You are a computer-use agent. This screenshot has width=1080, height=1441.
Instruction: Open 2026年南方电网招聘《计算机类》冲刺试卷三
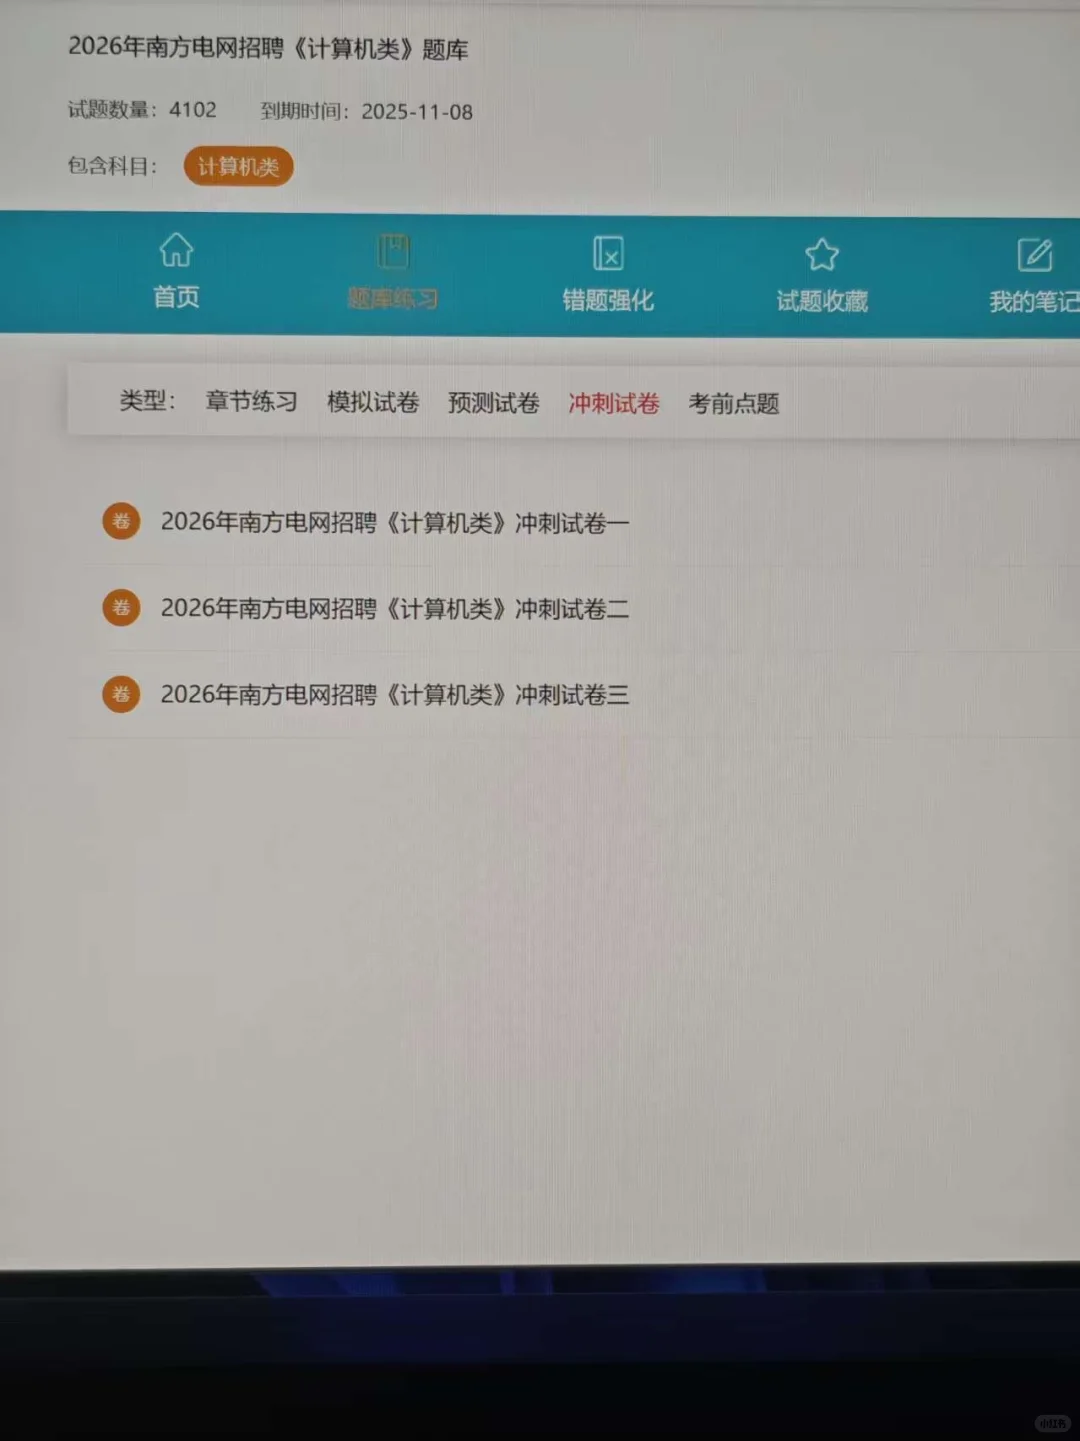point(395,694)
